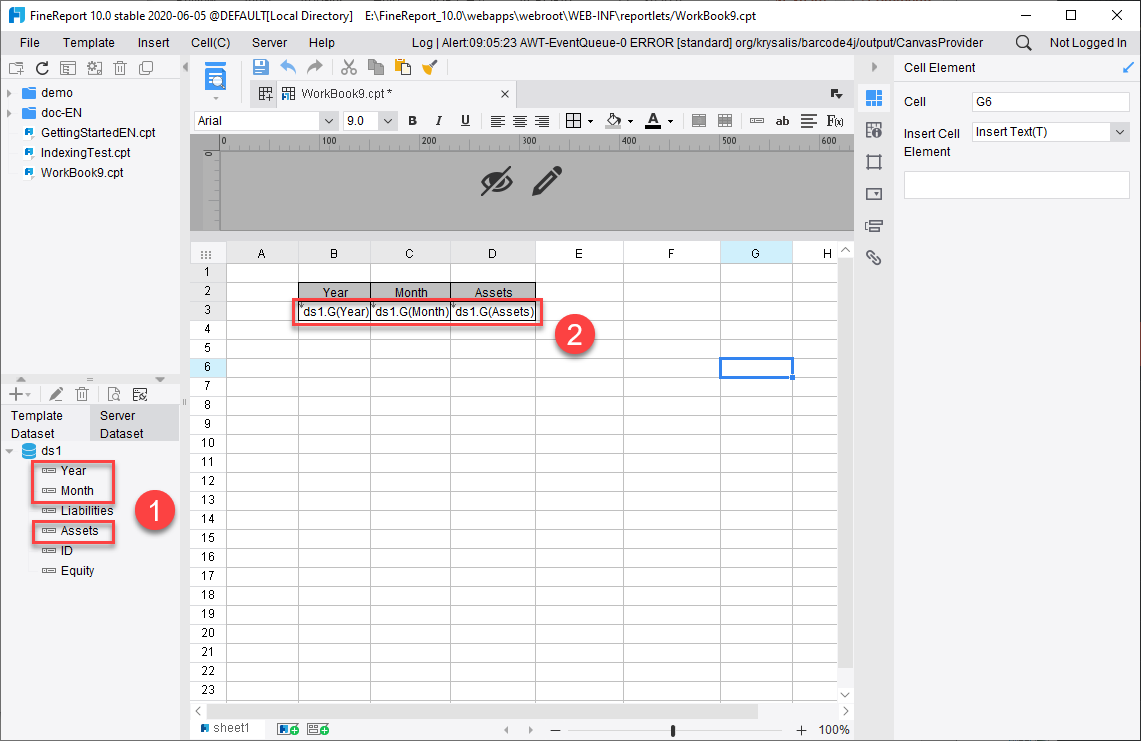This screenshot has height=741, width=1141.
Task: Click the Cell name field showing G6
Action: pyautogui.click(x=1050, y=102)
